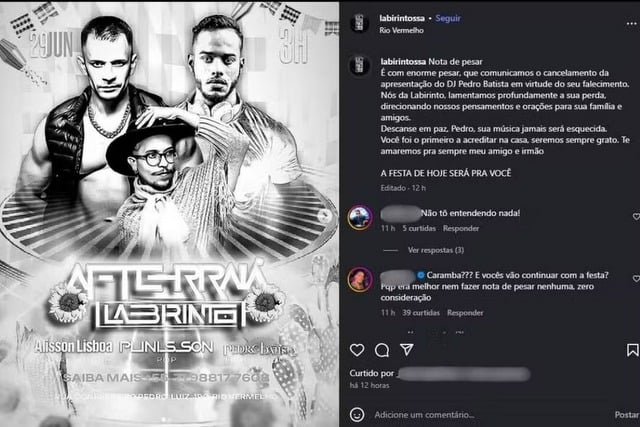Open comments with the speech bubble icon
This screenshot has width=640, height=427.
click(382, 350)
